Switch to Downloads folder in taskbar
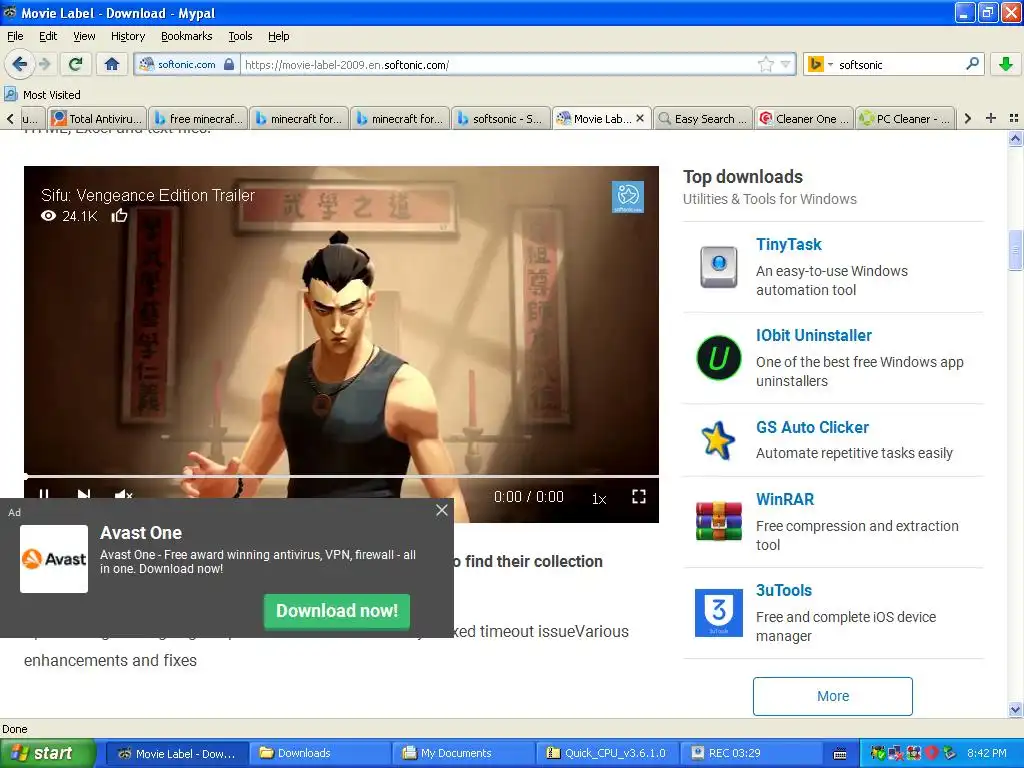This screenshot has height=768, width=1024. point(320,753)
